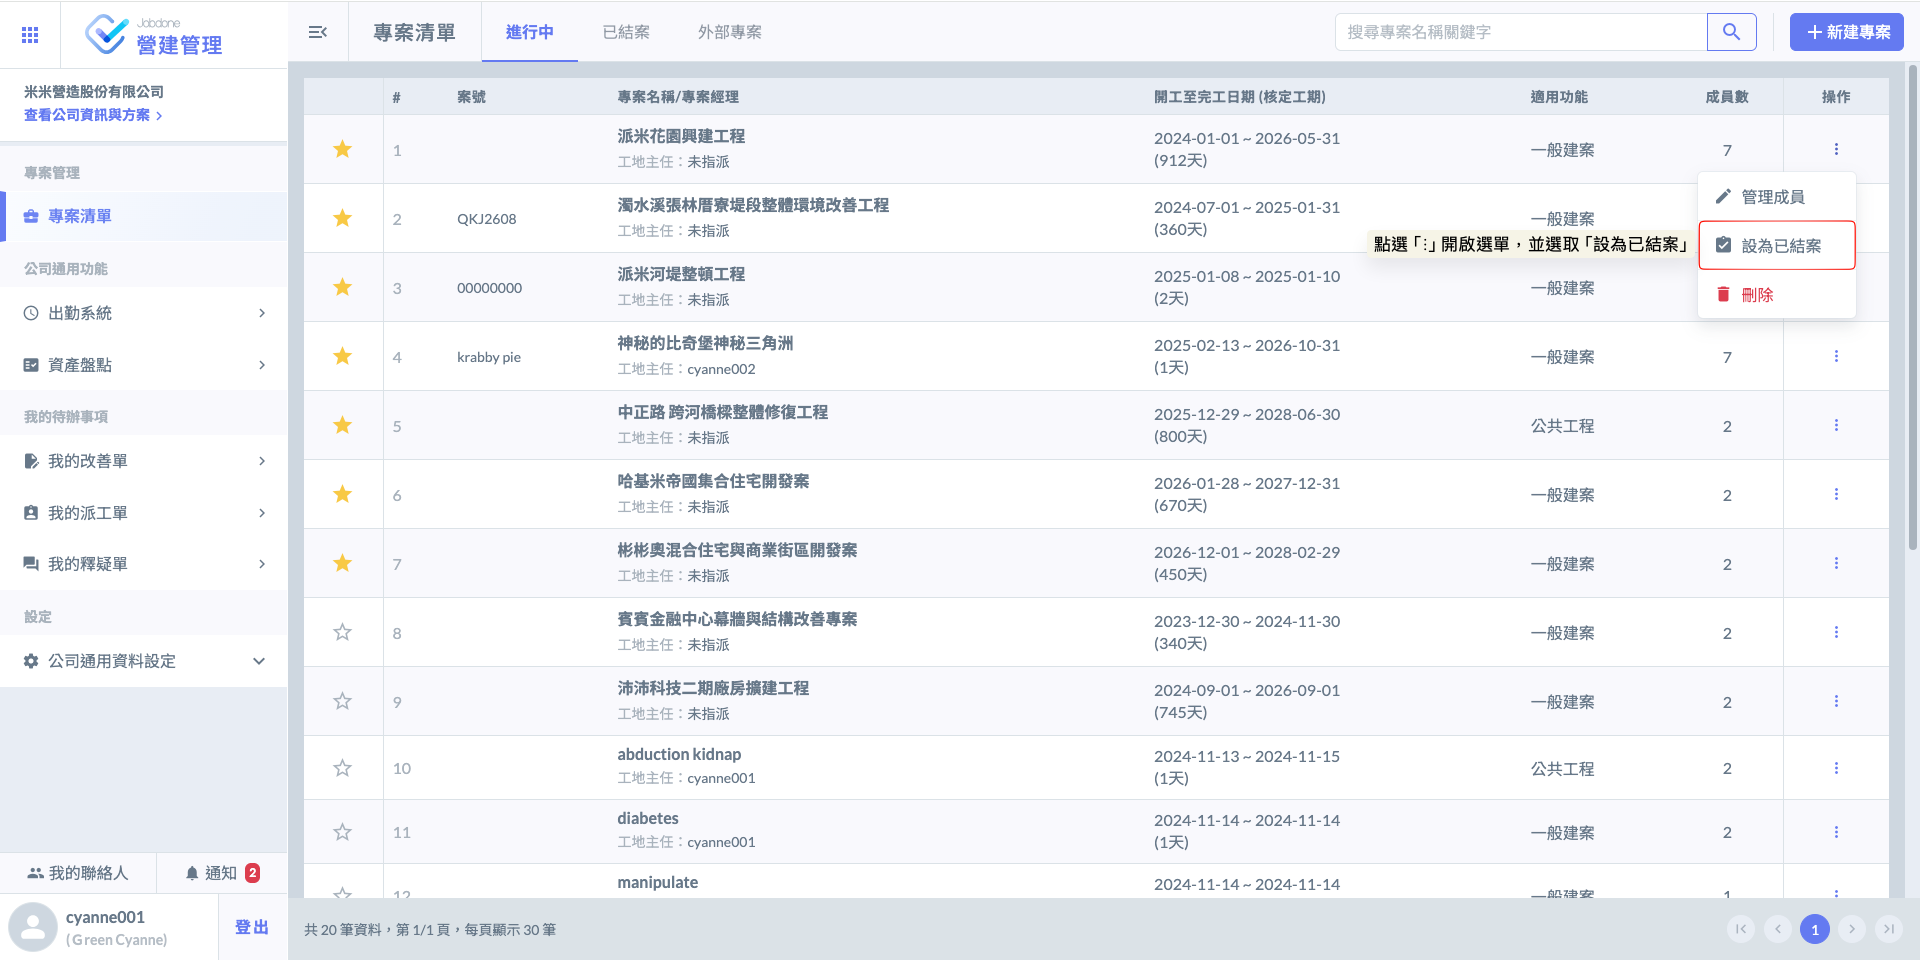The image size is (1920, 960).
Task: Click the pencil icon for 管理成員
Action: (x=1723, y=197)
